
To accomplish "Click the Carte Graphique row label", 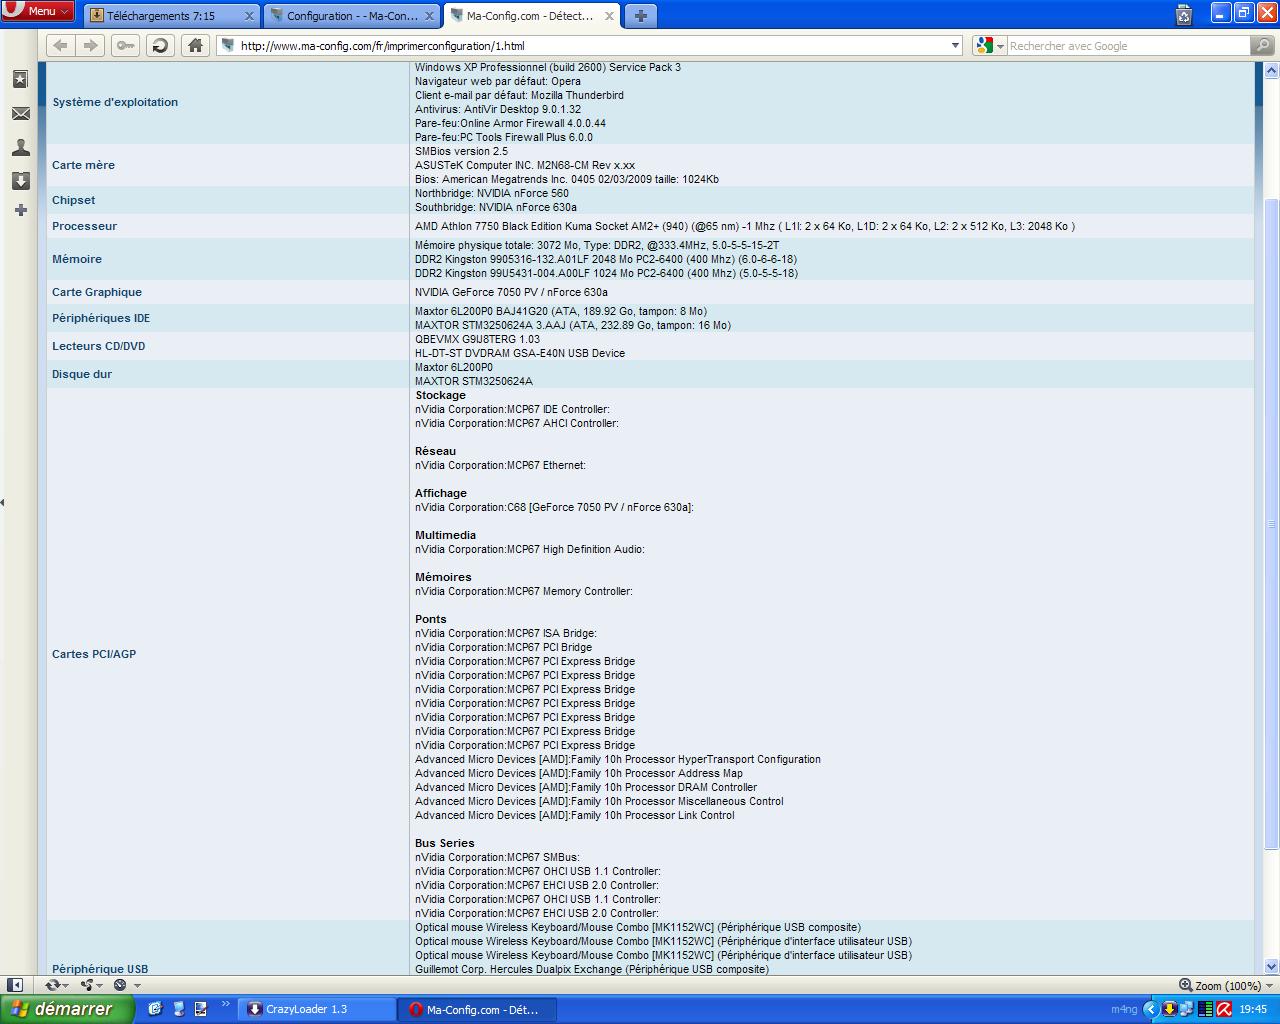I will click(x=97, y=292).
